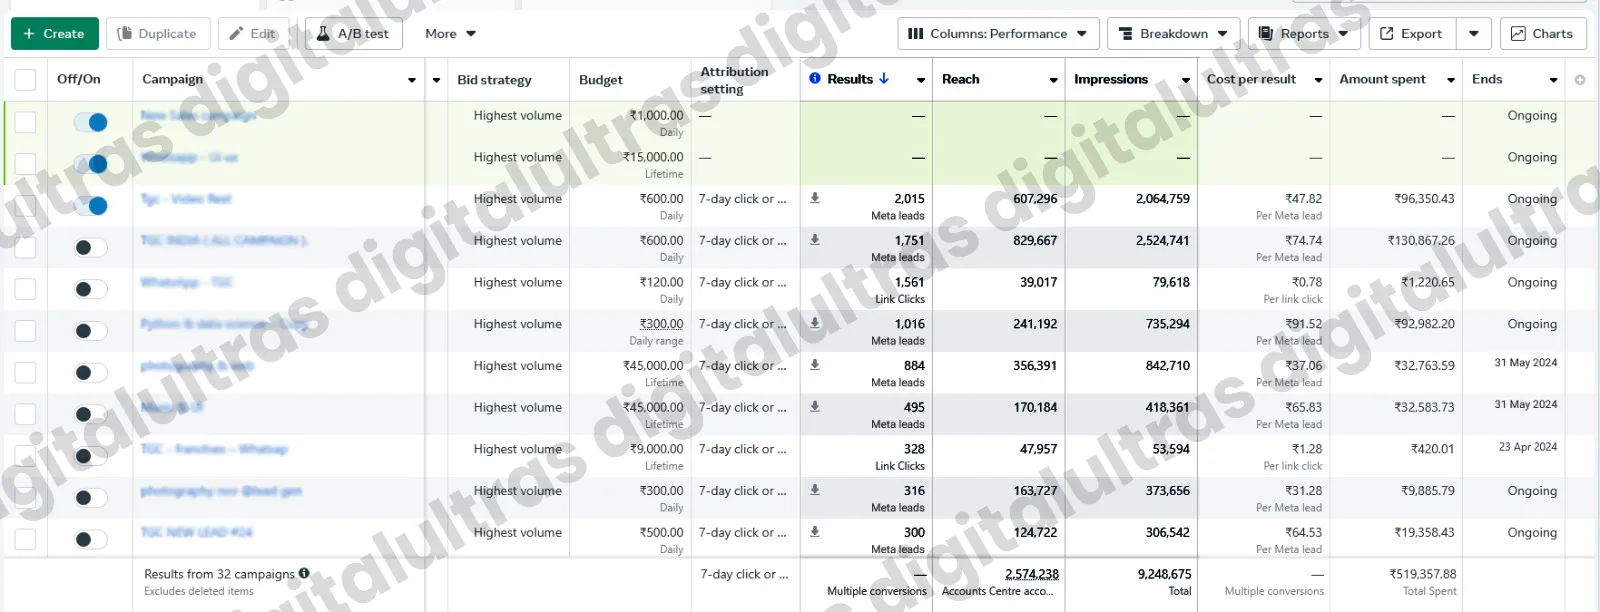Image resolution: width=1600 pixels, height=612 pixels.
Task: Click the download icon in 884 results row
Action: [815, 365]
